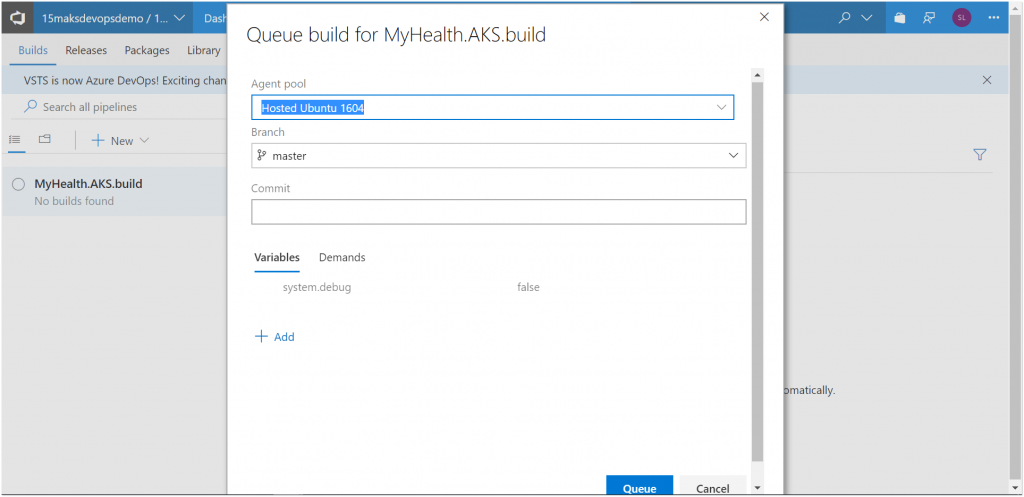Click the MyHealth.AKS.build status circle
This screenshot has height=497, width=1024.
[18, 185]
